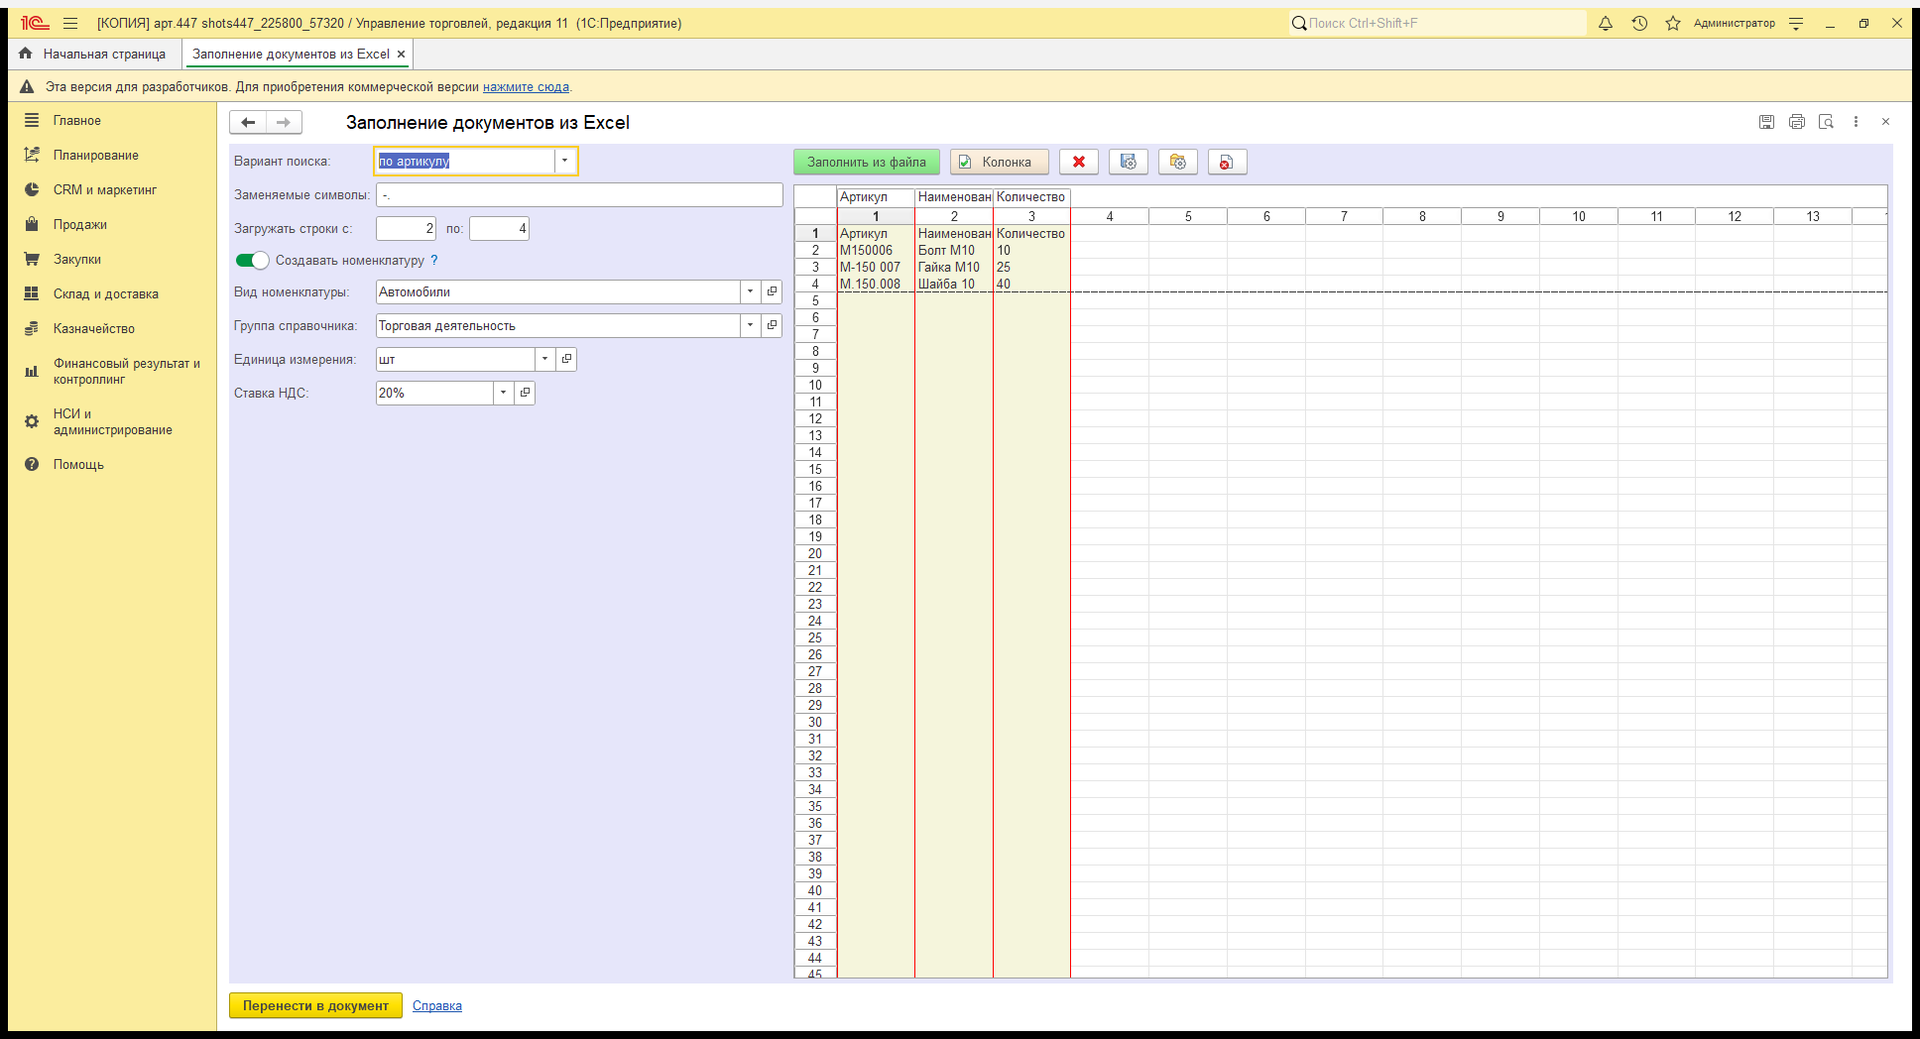Open the Единица измерения item link icon

[566, 359]
